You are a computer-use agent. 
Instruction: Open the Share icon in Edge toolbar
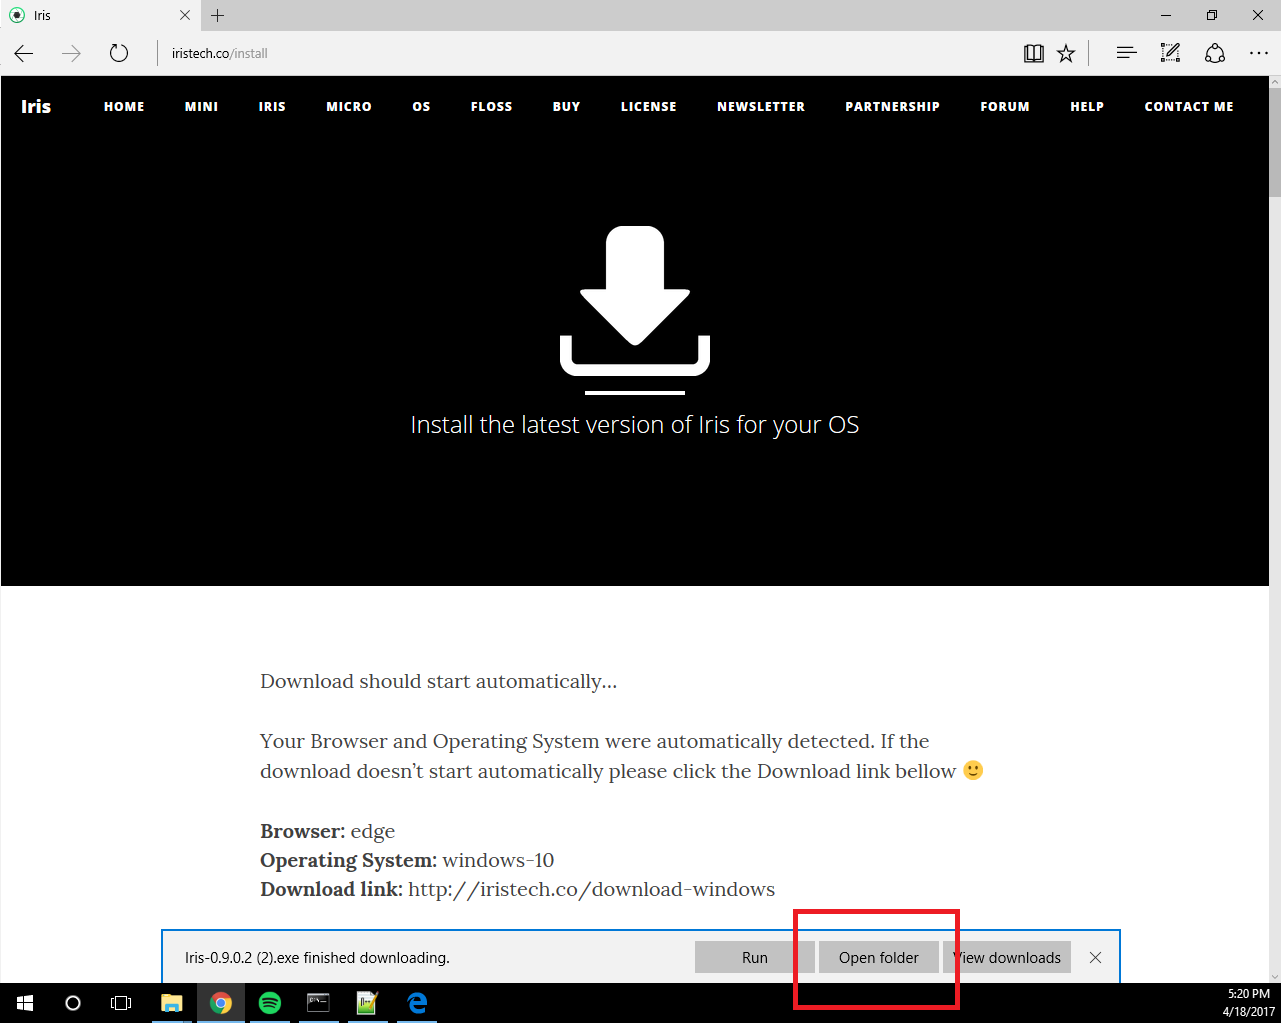tap(1215, 53)
